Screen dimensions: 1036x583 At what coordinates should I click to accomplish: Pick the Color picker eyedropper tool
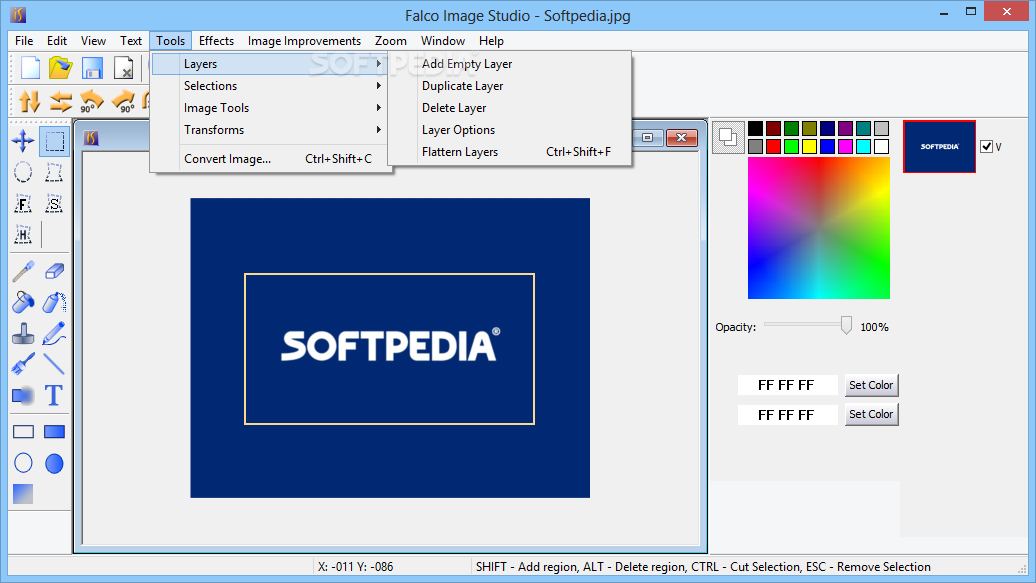point(23,271)
